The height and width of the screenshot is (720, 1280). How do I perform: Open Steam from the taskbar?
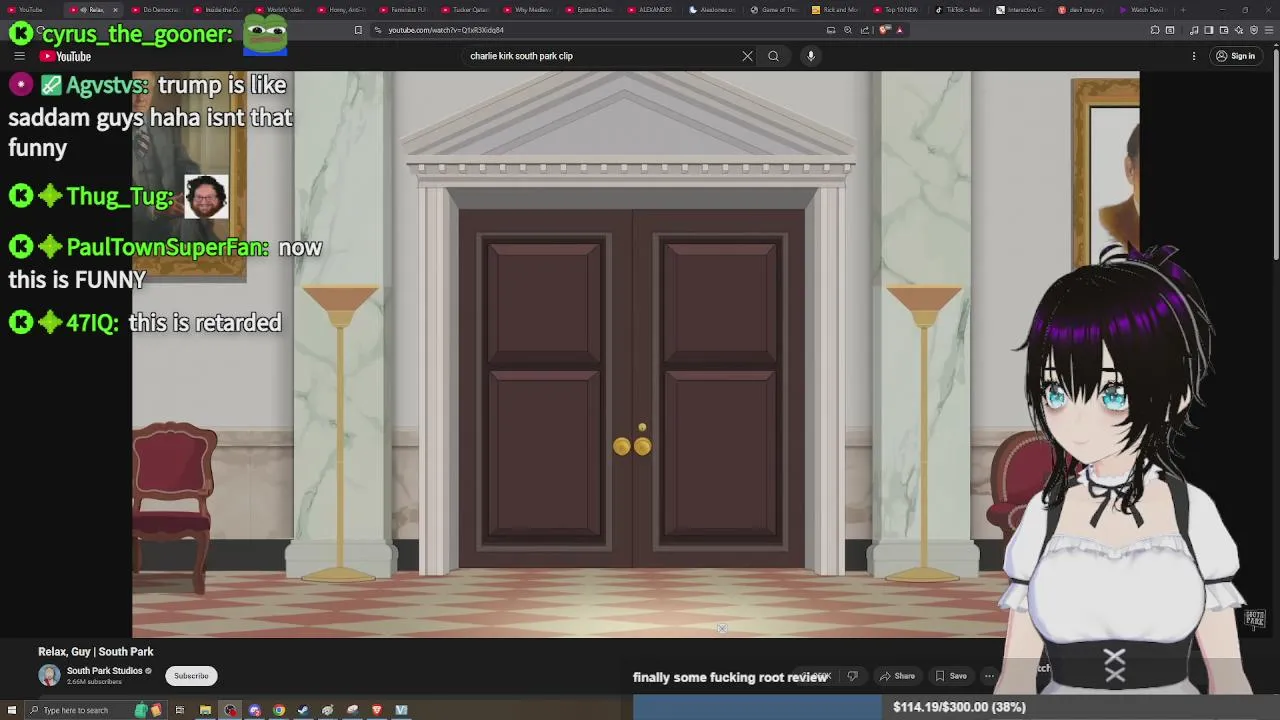303,710
